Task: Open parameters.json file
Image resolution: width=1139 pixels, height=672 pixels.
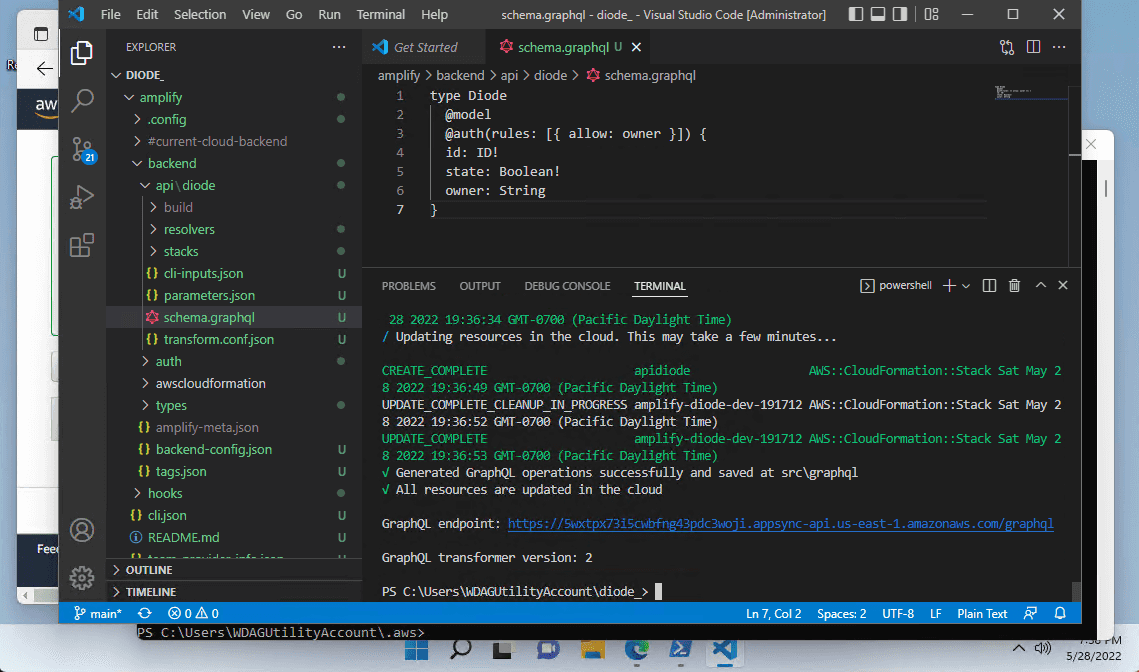Action: (234, 296)
